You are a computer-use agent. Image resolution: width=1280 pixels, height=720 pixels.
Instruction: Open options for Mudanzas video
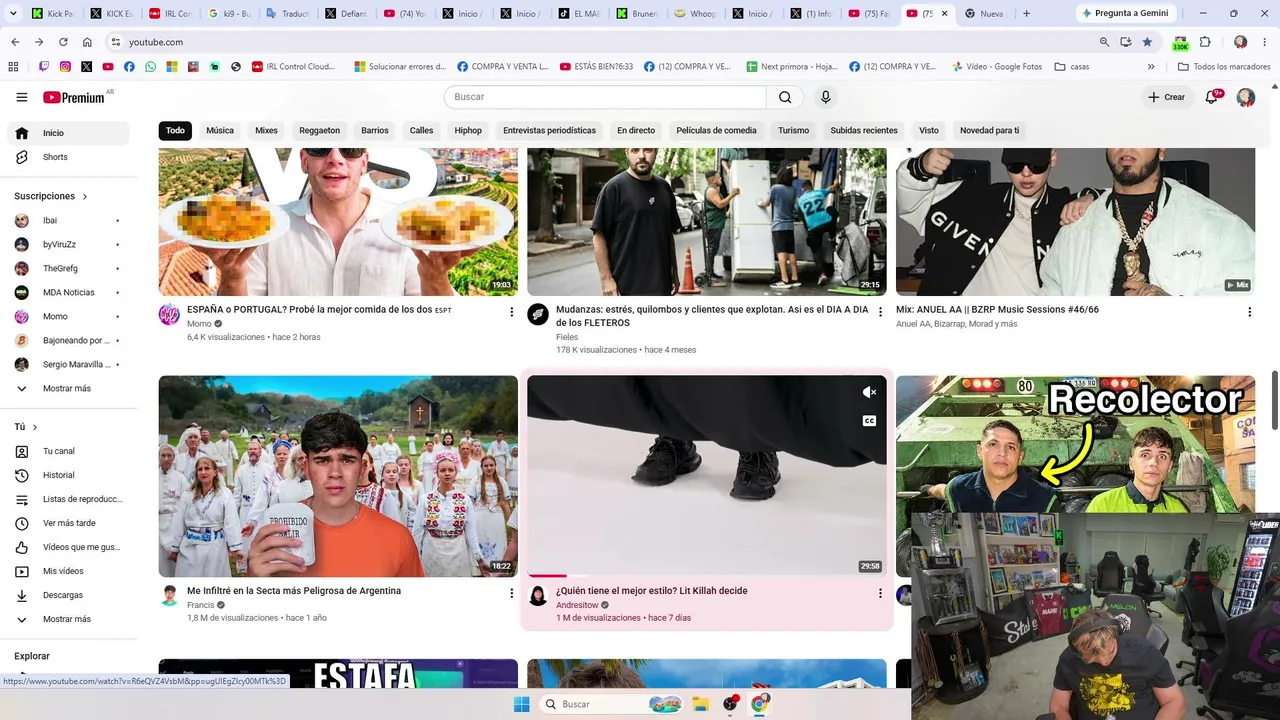click(880, 312)
